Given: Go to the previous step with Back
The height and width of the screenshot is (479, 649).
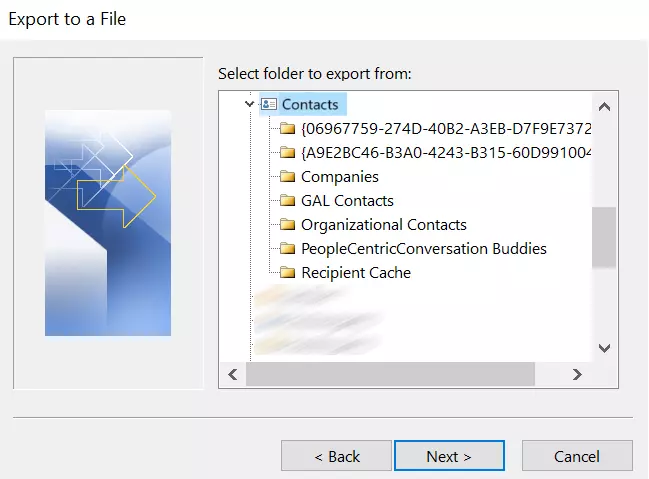Looking at the screenshot, I should (x=337, y=456).
